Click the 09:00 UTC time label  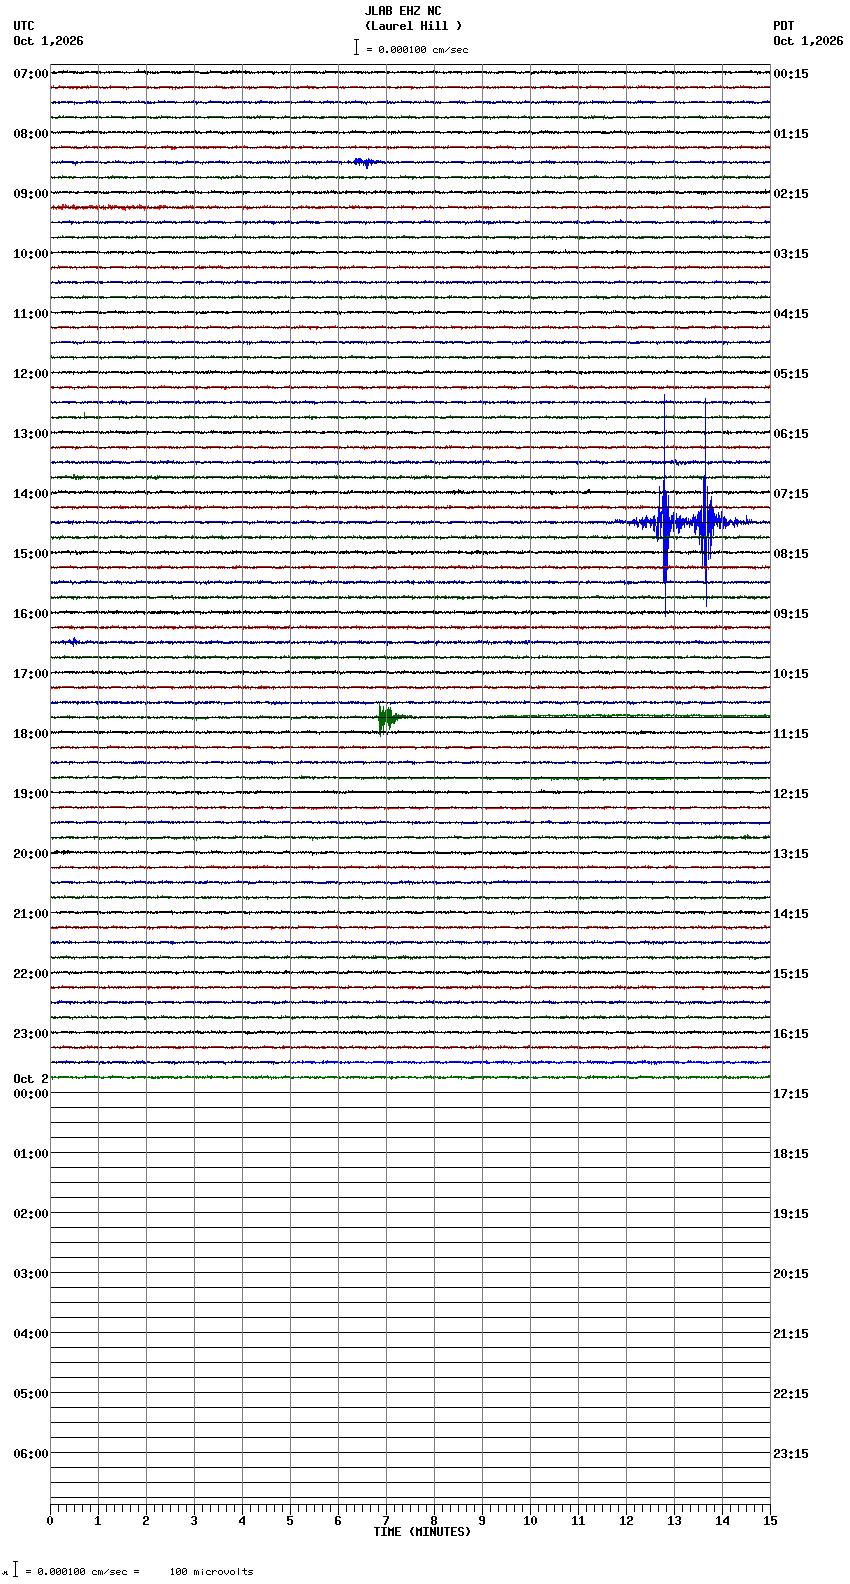(x=31, y=194)
